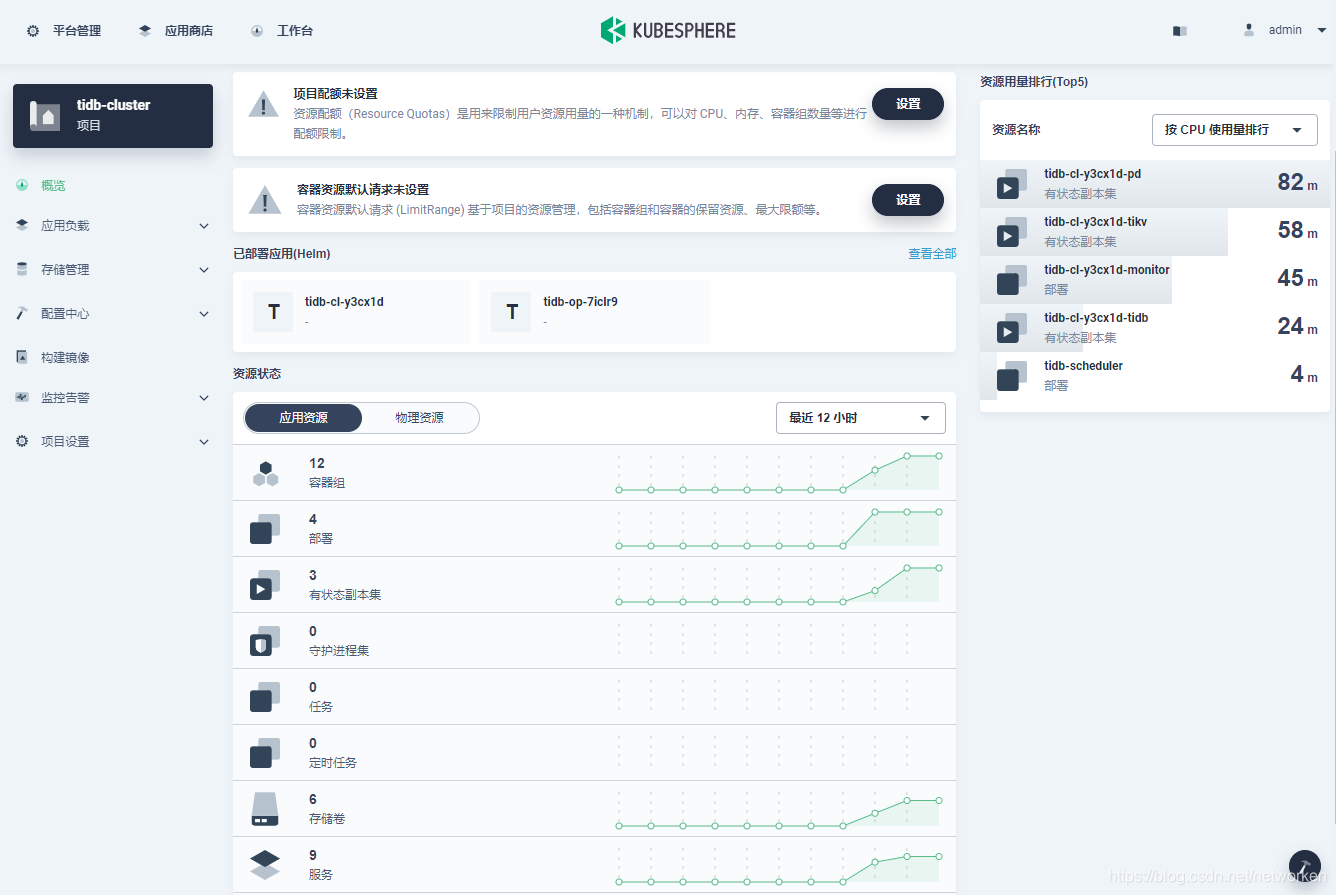Open the 平台管理 top menu
1336x895 pixels.
click(x=64, y=31)
